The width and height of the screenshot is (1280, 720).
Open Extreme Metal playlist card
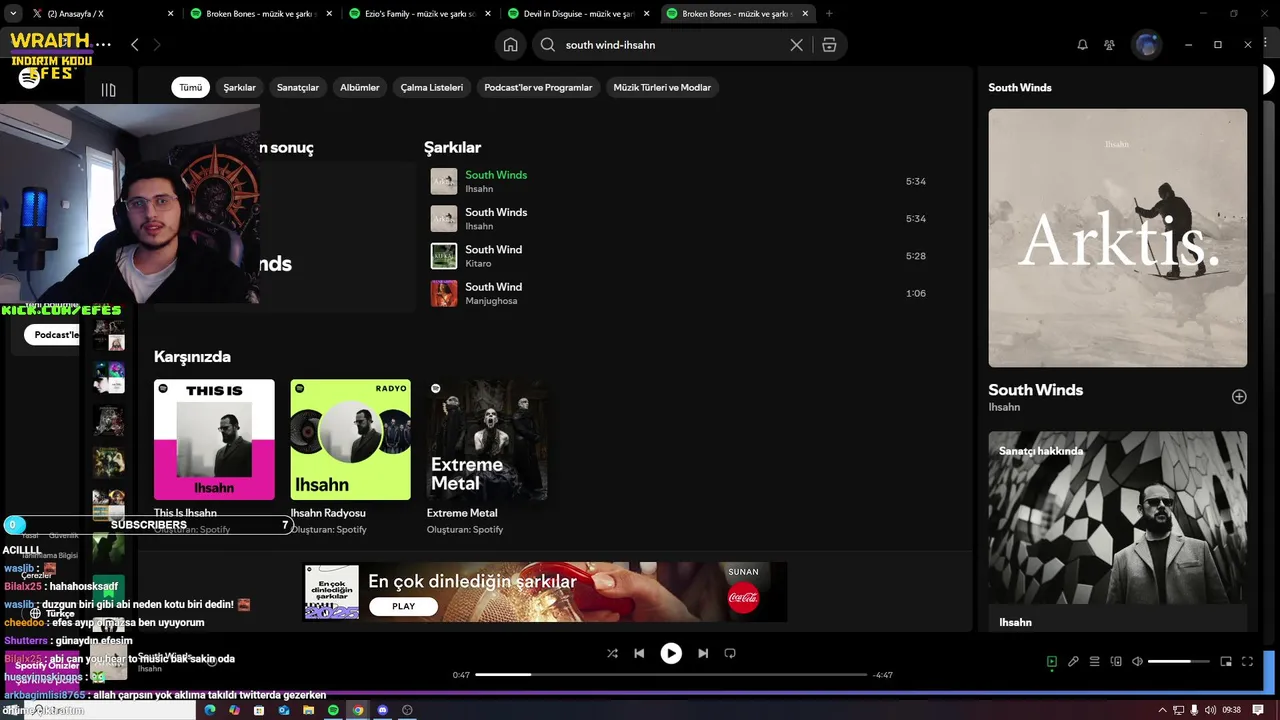487,456
